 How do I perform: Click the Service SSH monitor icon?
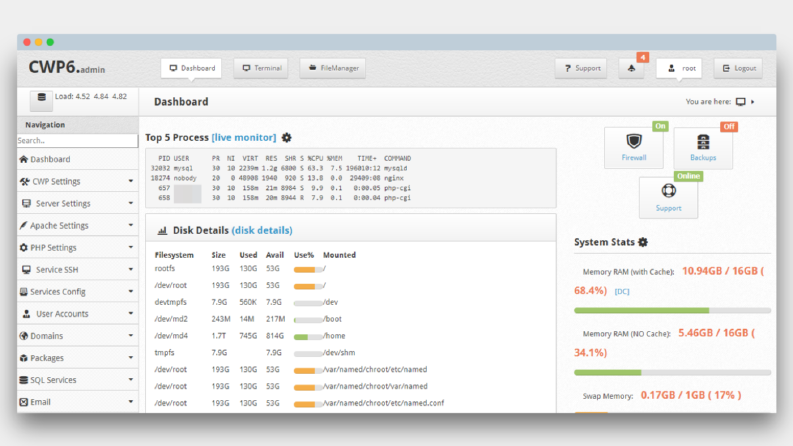click(x=26, y=270)
